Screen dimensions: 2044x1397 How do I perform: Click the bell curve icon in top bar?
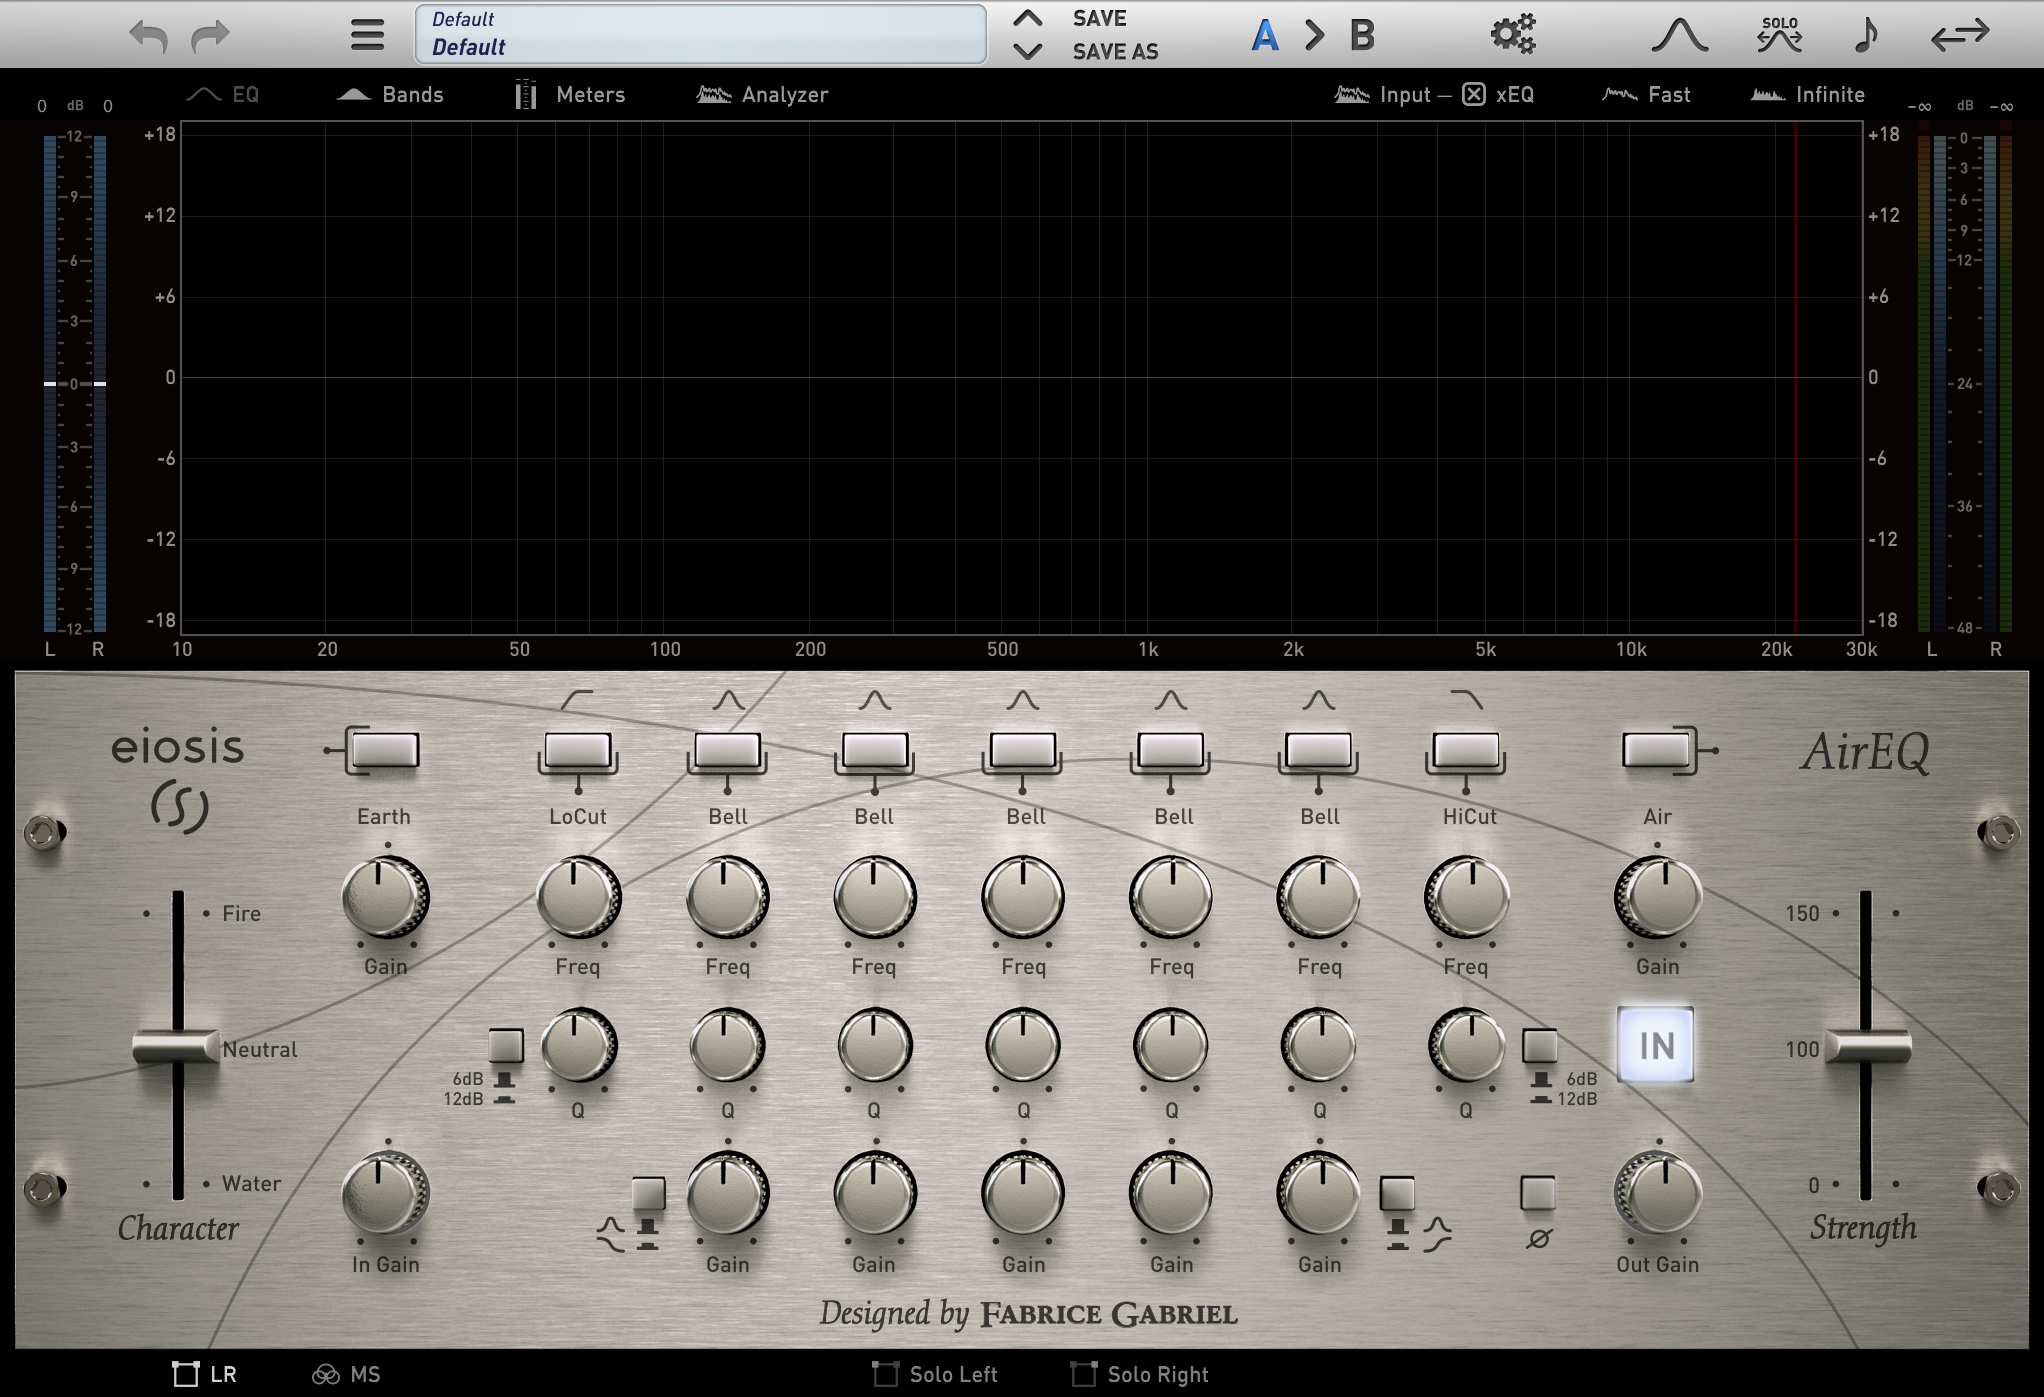[x=1680, y=35]
